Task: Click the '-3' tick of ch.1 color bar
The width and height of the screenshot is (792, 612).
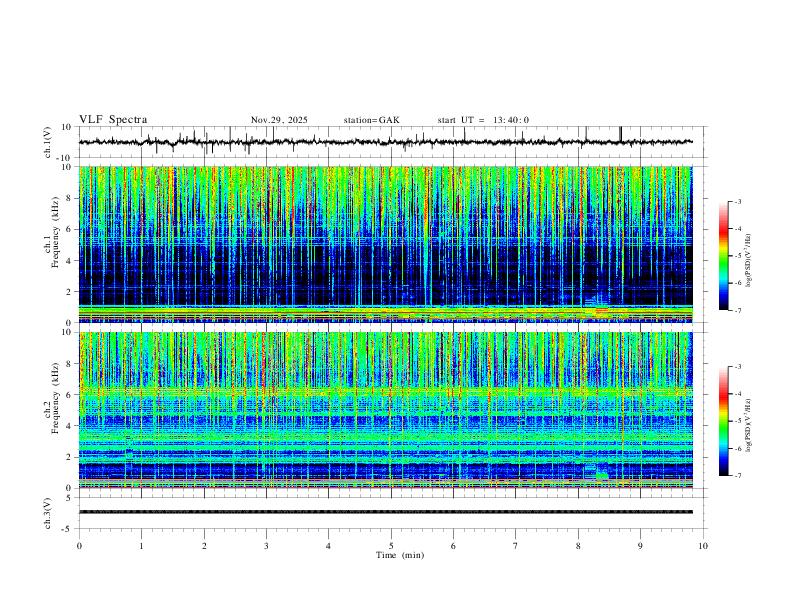Action: pos(737,202)
